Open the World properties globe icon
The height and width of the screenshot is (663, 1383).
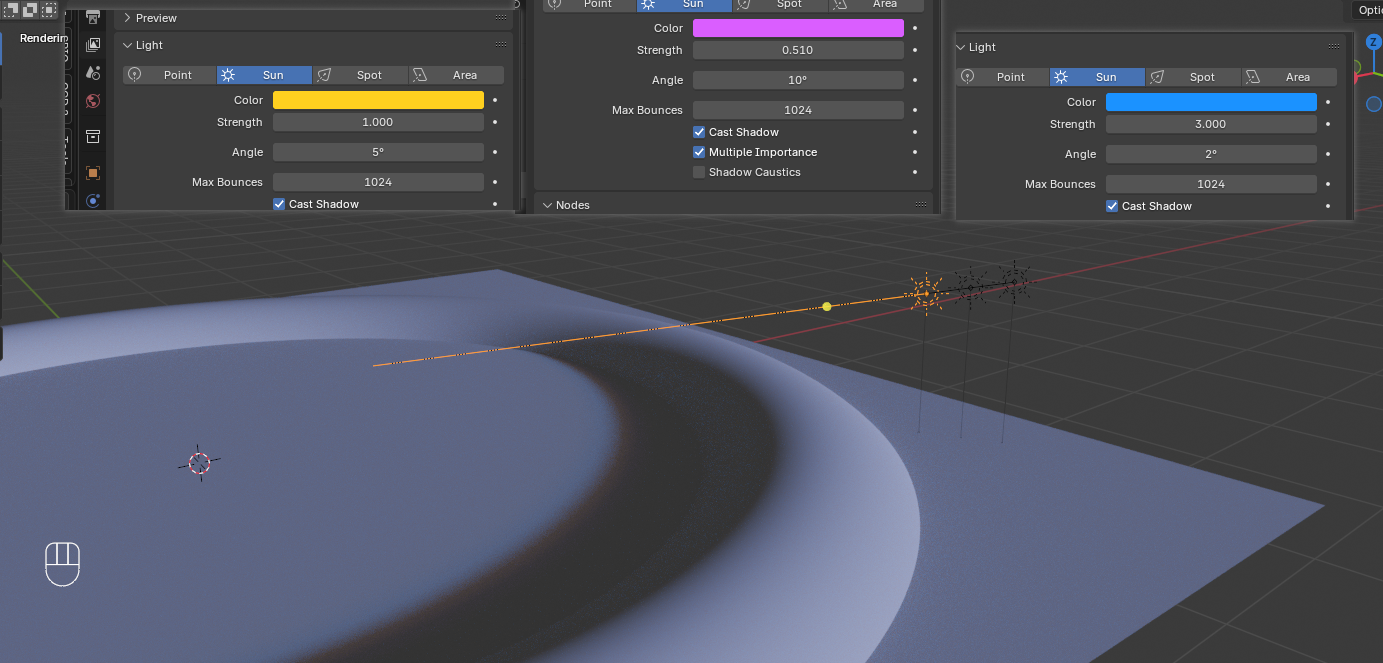pos(93,101)
